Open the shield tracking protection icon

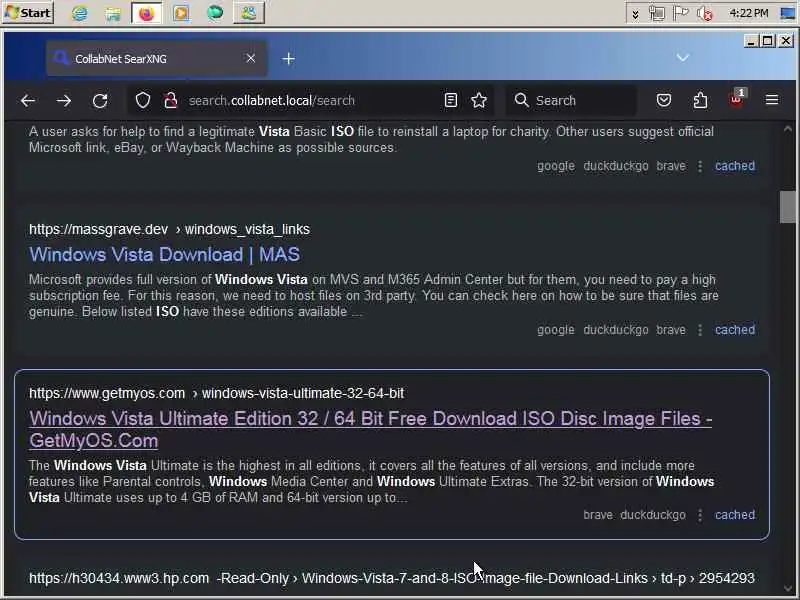(x=143, y=101)
